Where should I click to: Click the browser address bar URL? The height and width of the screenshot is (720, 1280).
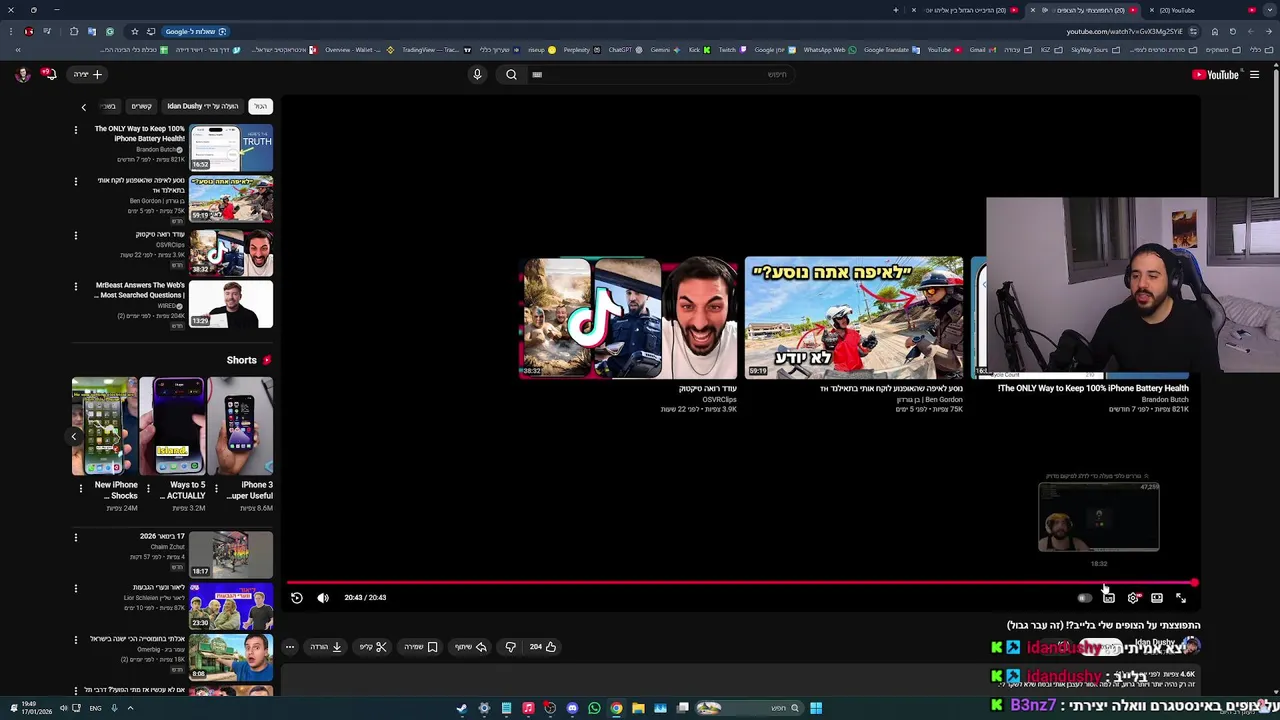(x=1125, y=31)
